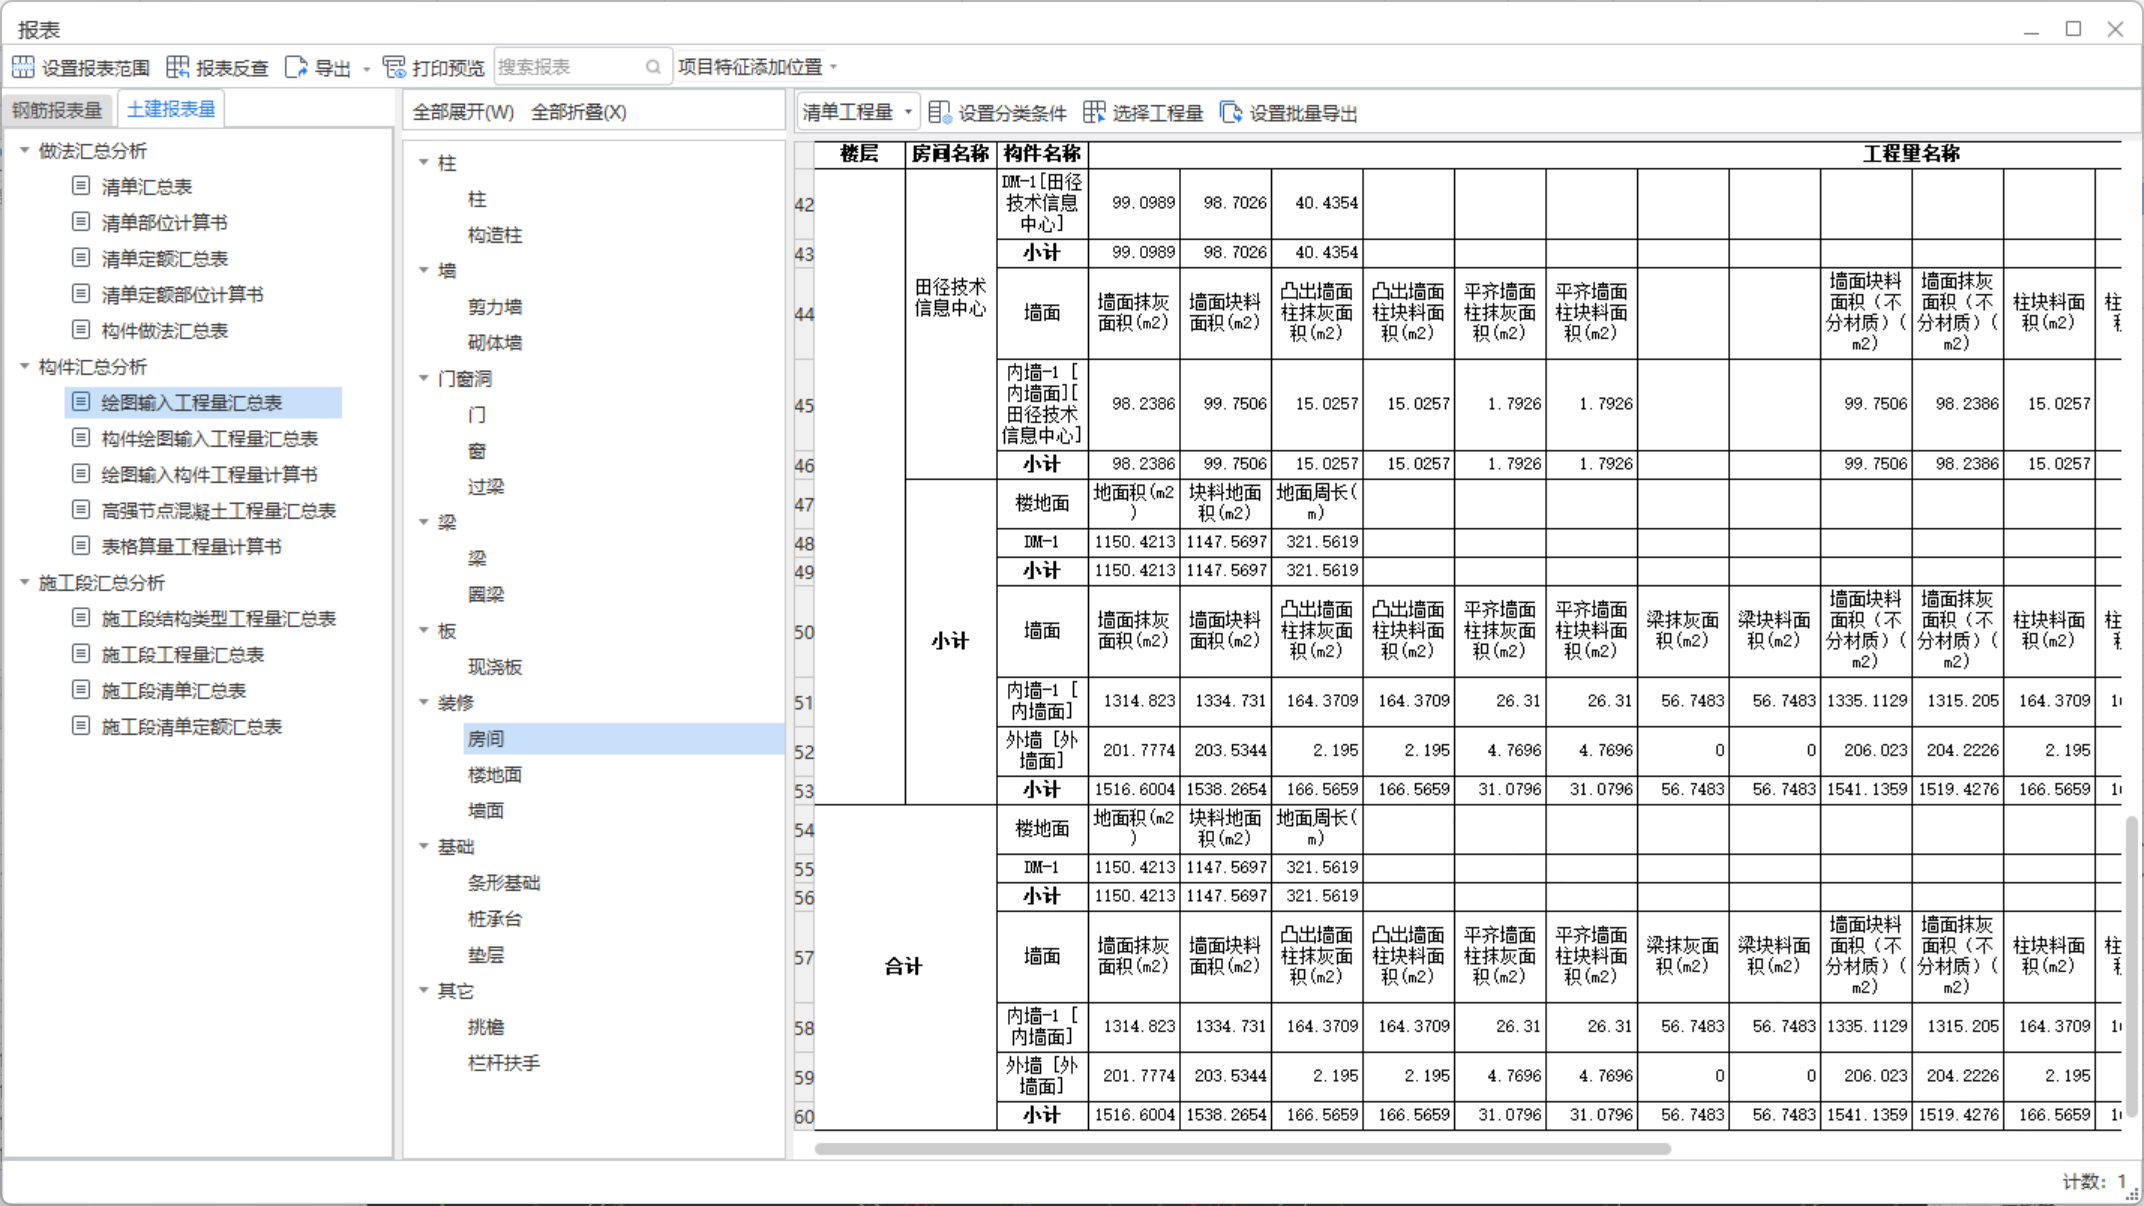Viewport: 2144px width, 1206px height.
Task: Open the 清单部位计算书 report icon
Action: click(81, 221)
